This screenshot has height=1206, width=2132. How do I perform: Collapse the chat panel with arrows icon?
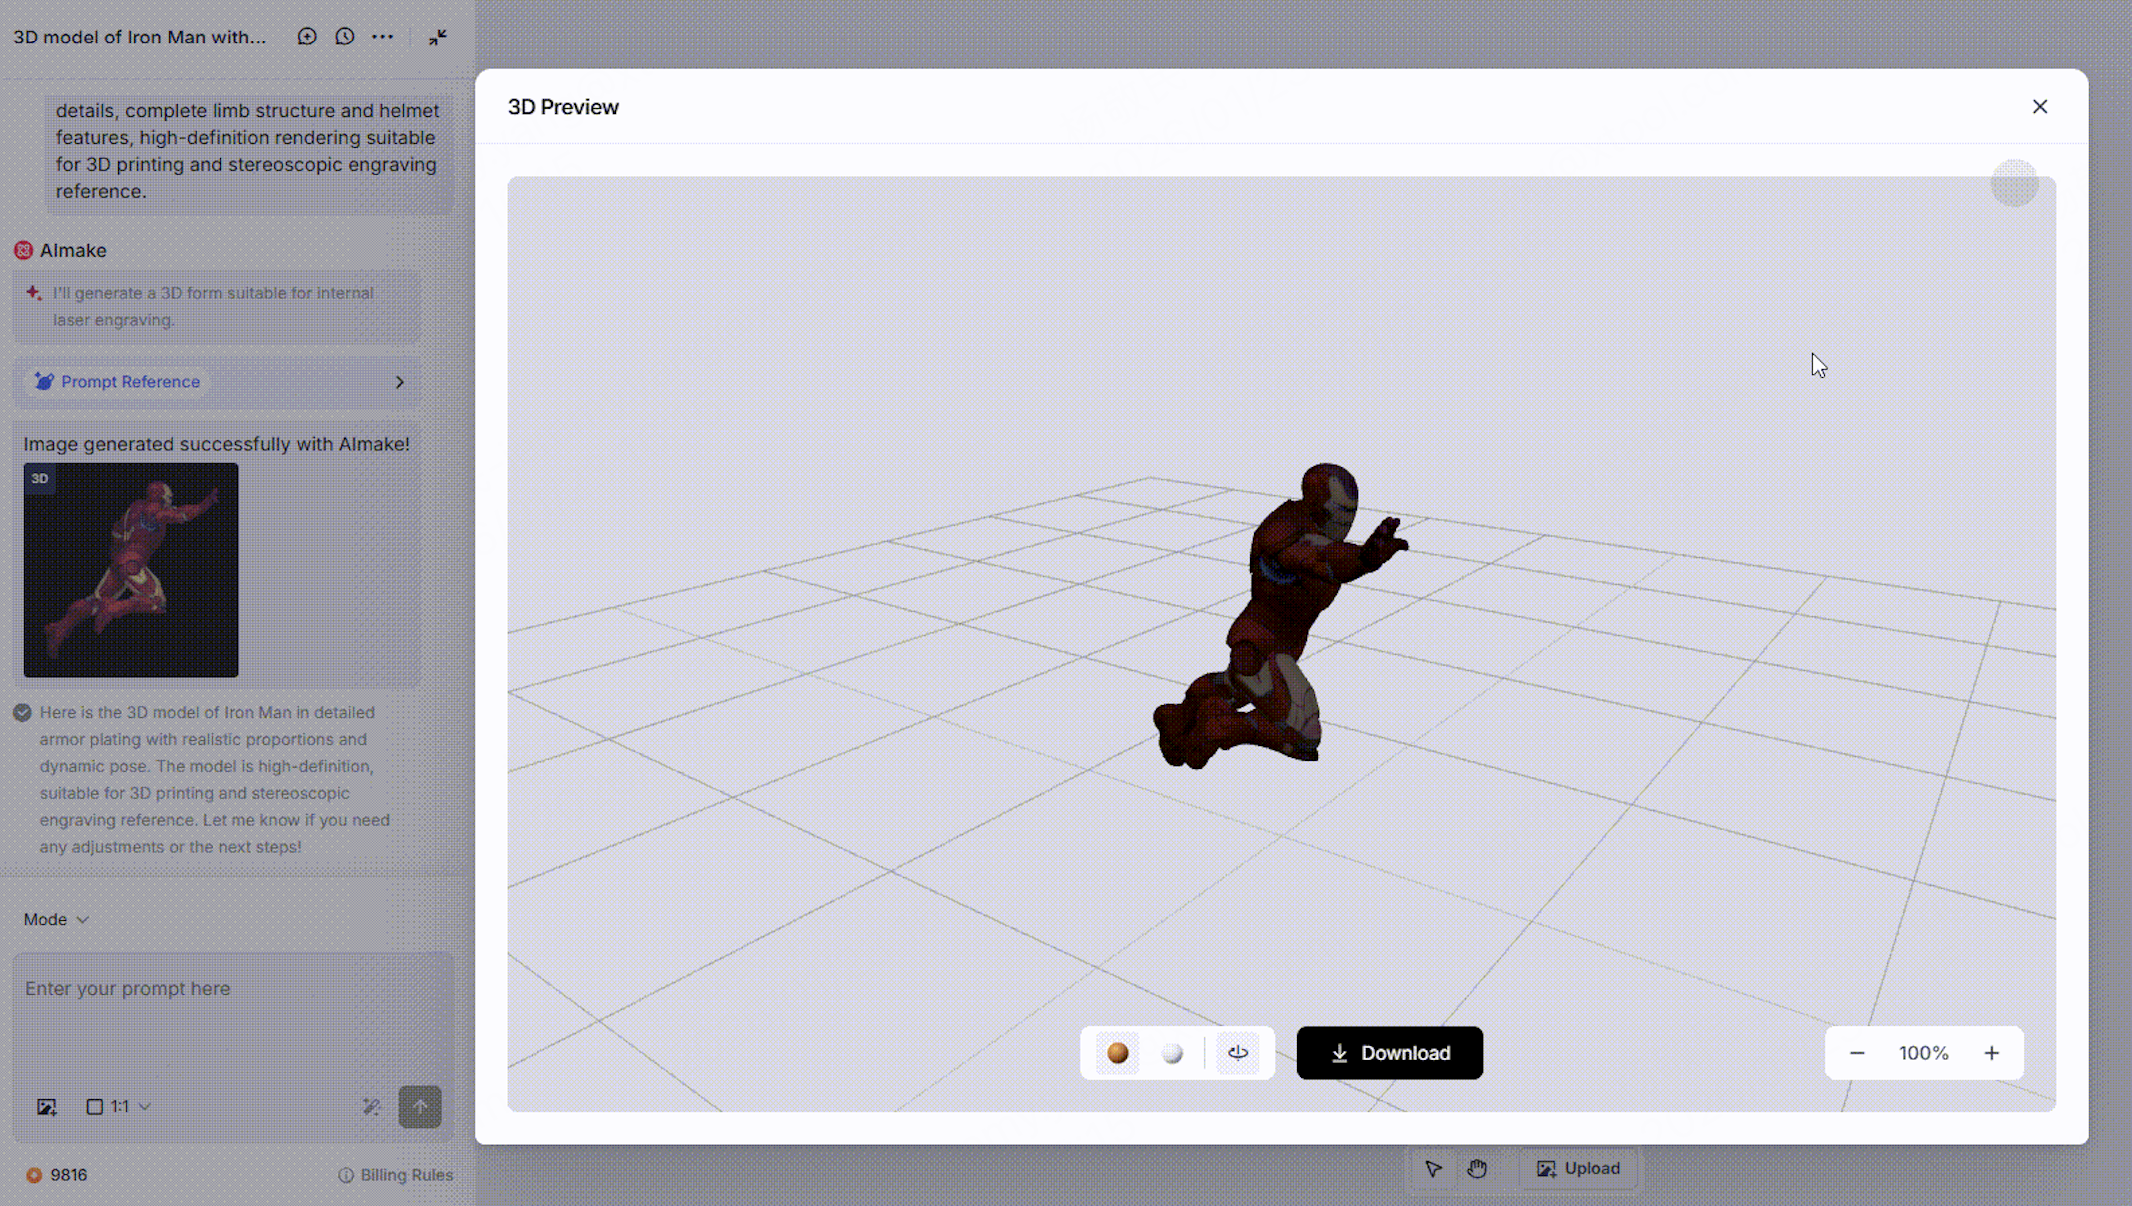[x=438, y=37]
